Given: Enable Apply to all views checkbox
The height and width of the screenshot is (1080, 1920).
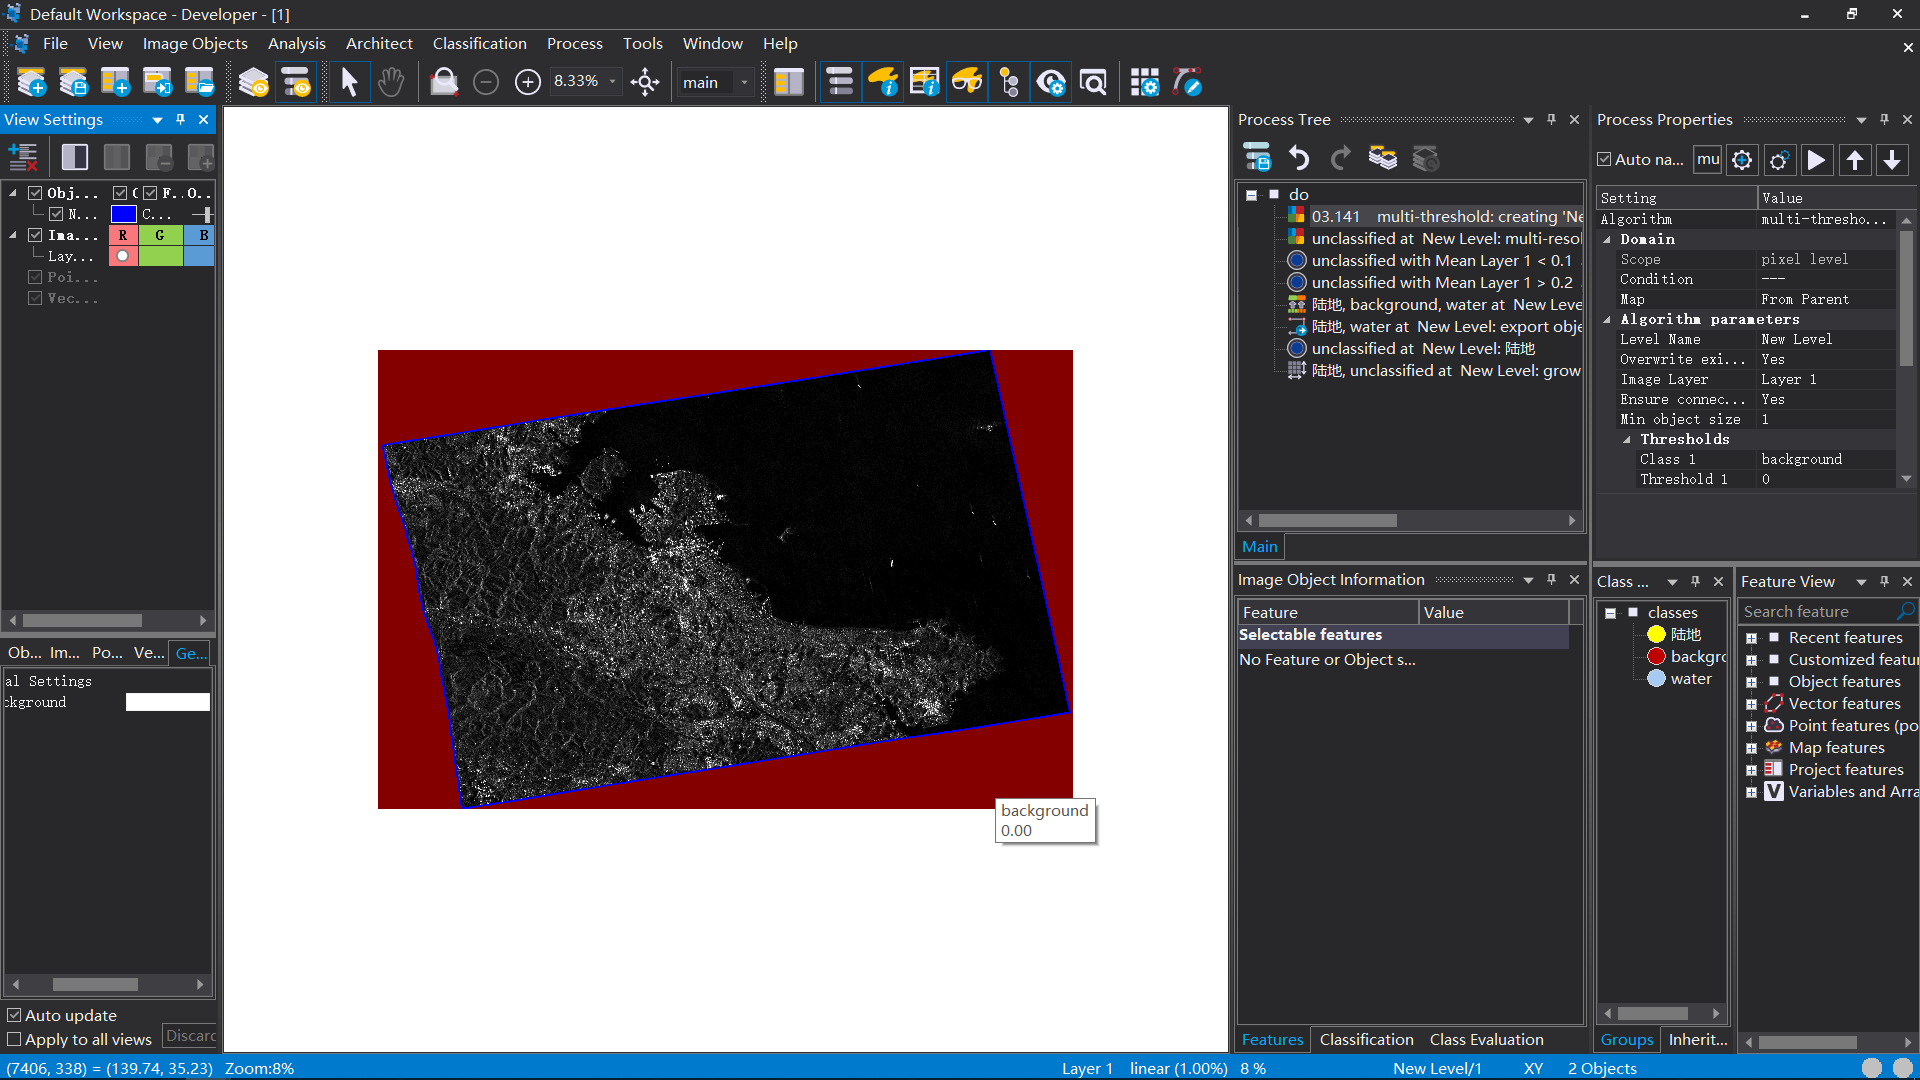Looking at the screenshot, I should [x=14, y=1039].
